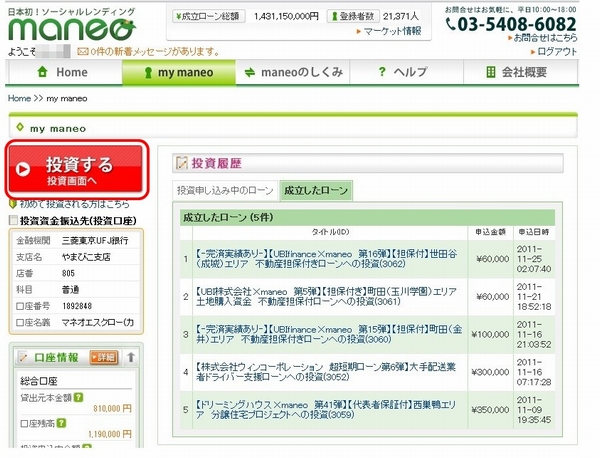
Task: Click the red 投資する button
Action: [77, 170]
